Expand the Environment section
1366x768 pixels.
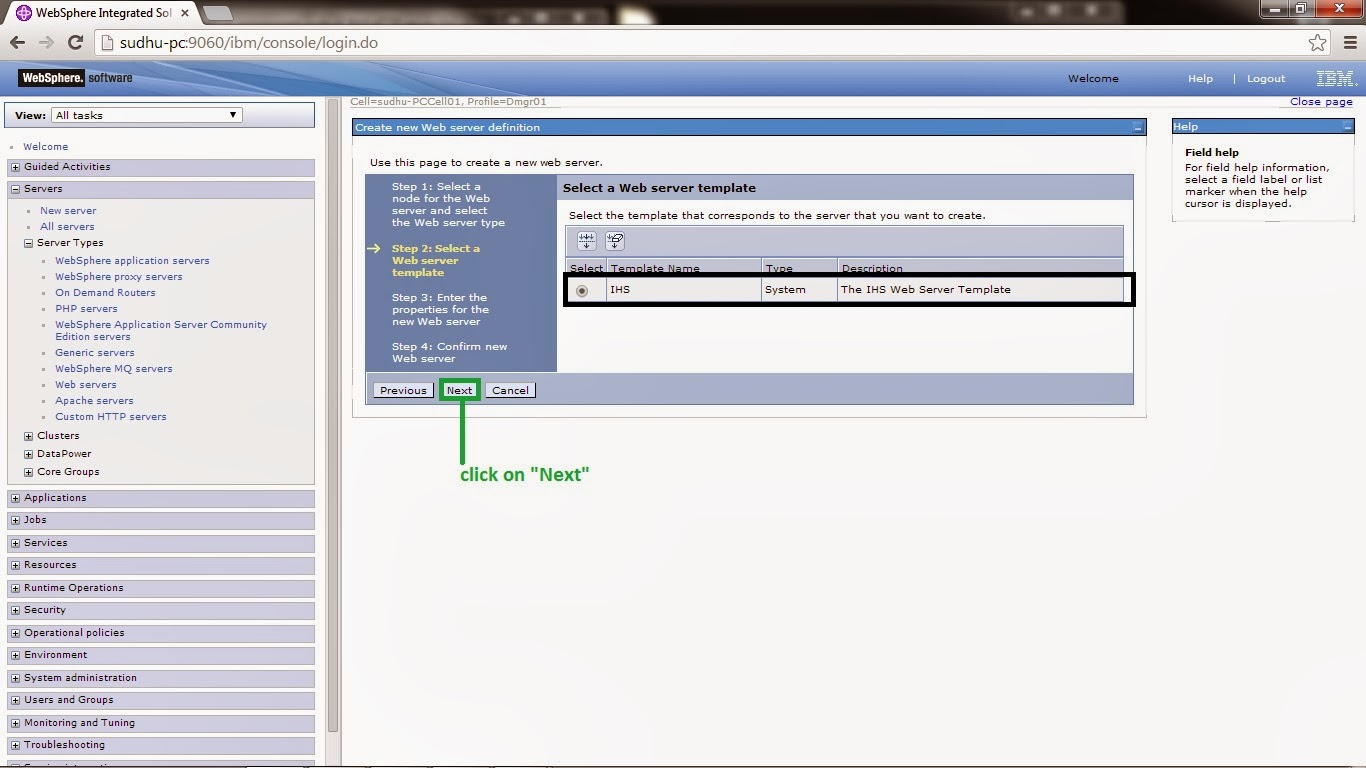tap(16, 655)
